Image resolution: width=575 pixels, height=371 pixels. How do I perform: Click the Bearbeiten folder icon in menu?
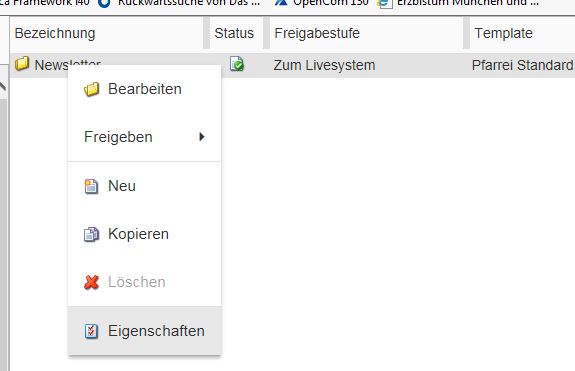pos(91,89)
